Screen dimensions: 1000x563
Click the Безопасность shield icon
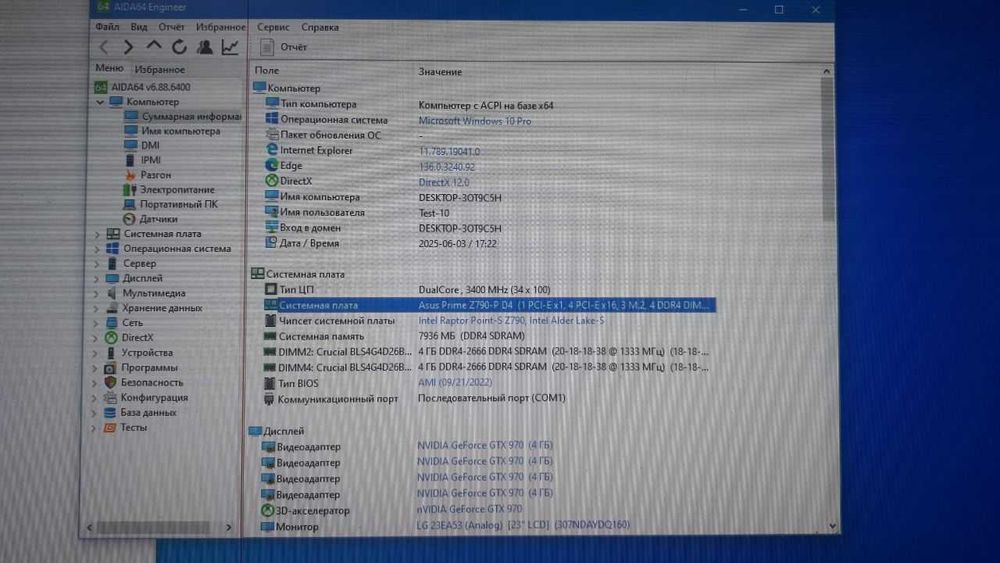pos(110,383)
